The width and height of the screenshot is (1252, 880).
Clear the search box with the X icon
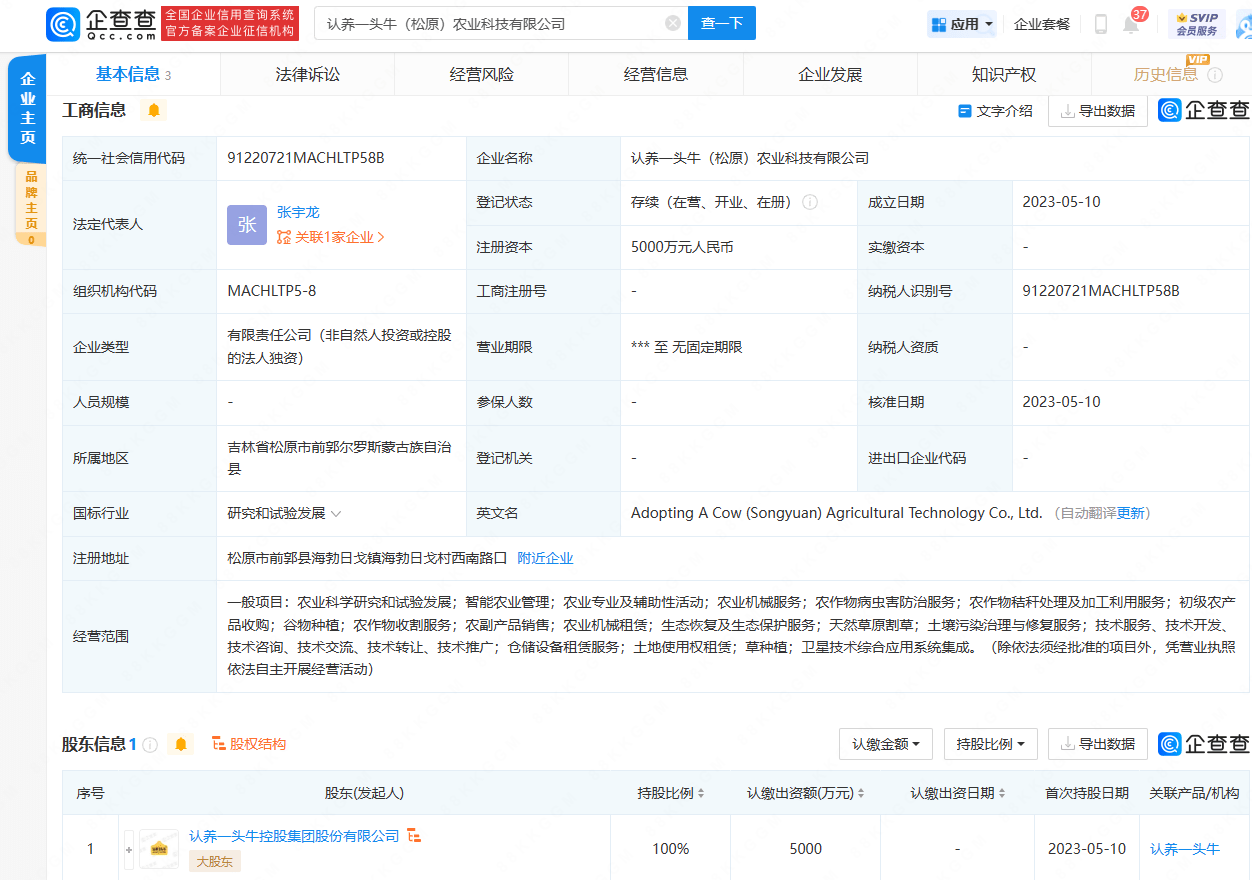pyautogui.click(x=673, y=23)
